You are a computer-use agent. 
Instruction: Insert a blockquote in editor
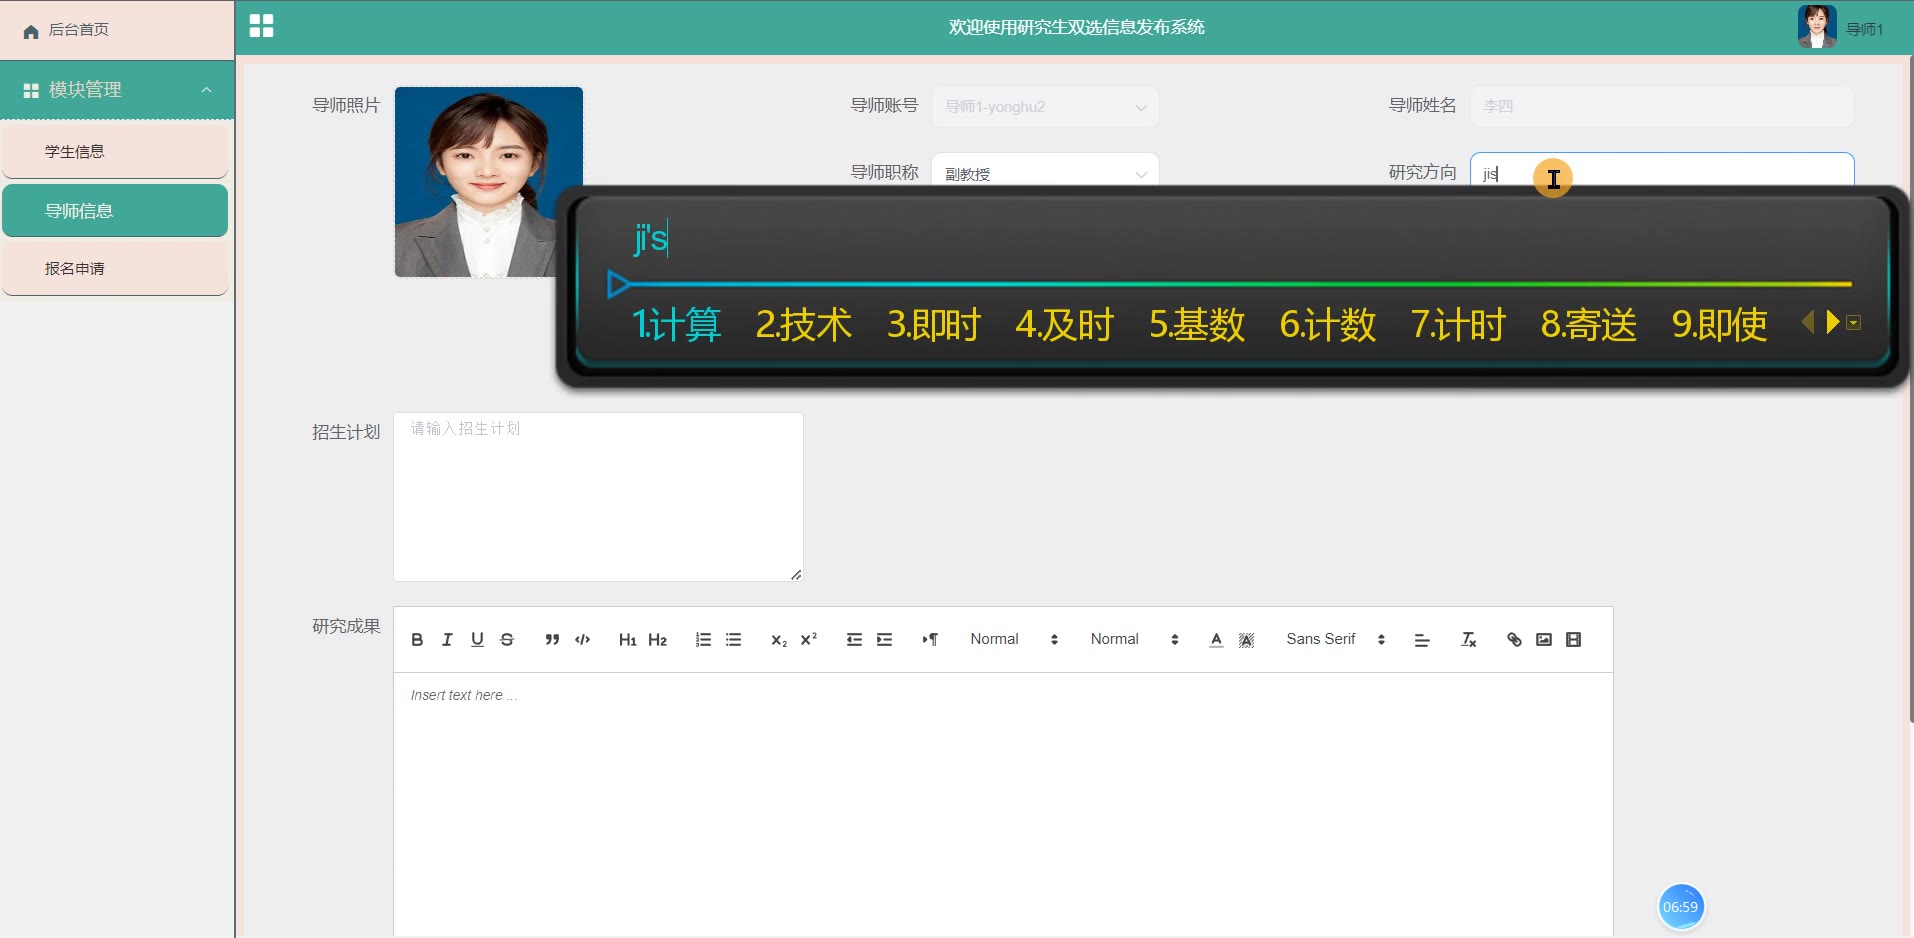click(x=552, y=640)
